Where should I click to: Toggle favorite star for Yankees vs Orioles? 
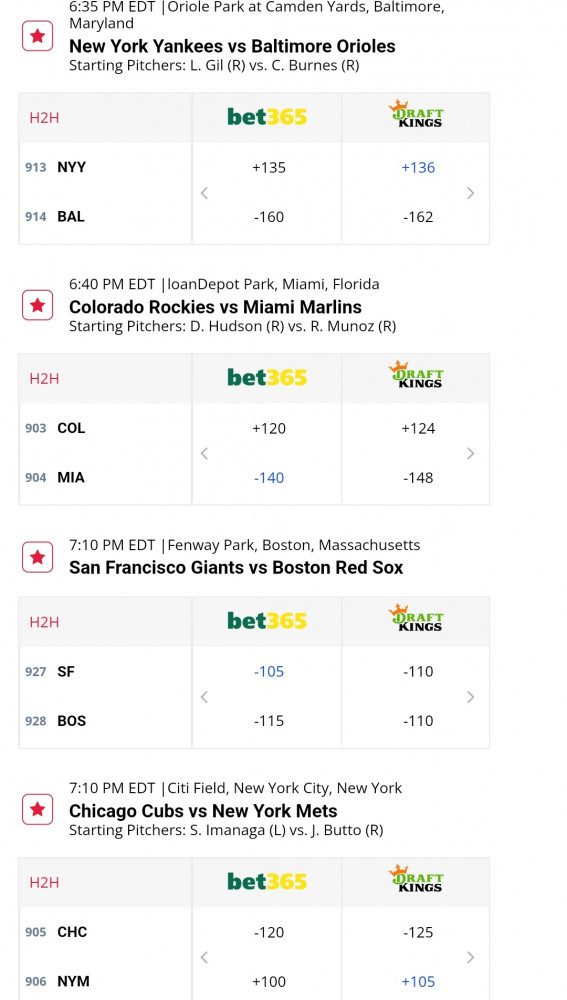tap(38, 36)
